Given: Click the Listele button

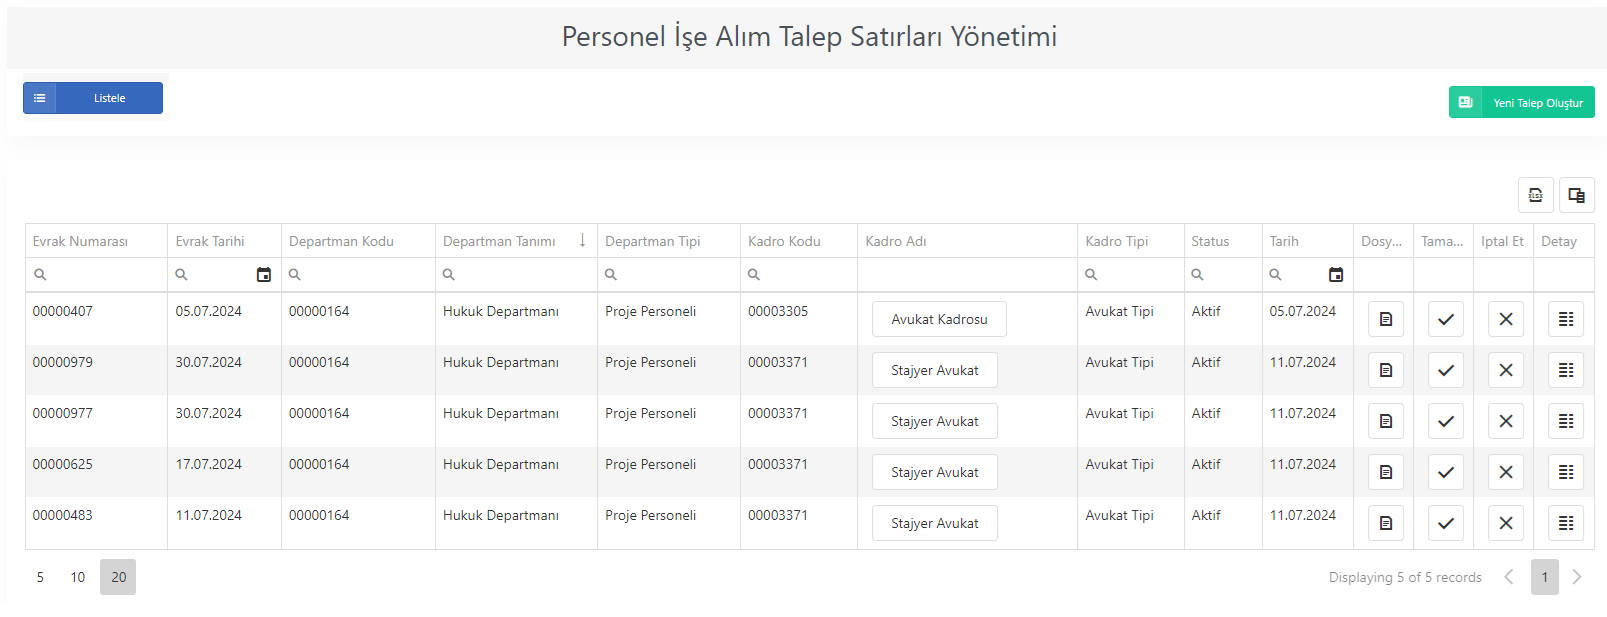Looking at the screenshot, I should 93,98.
